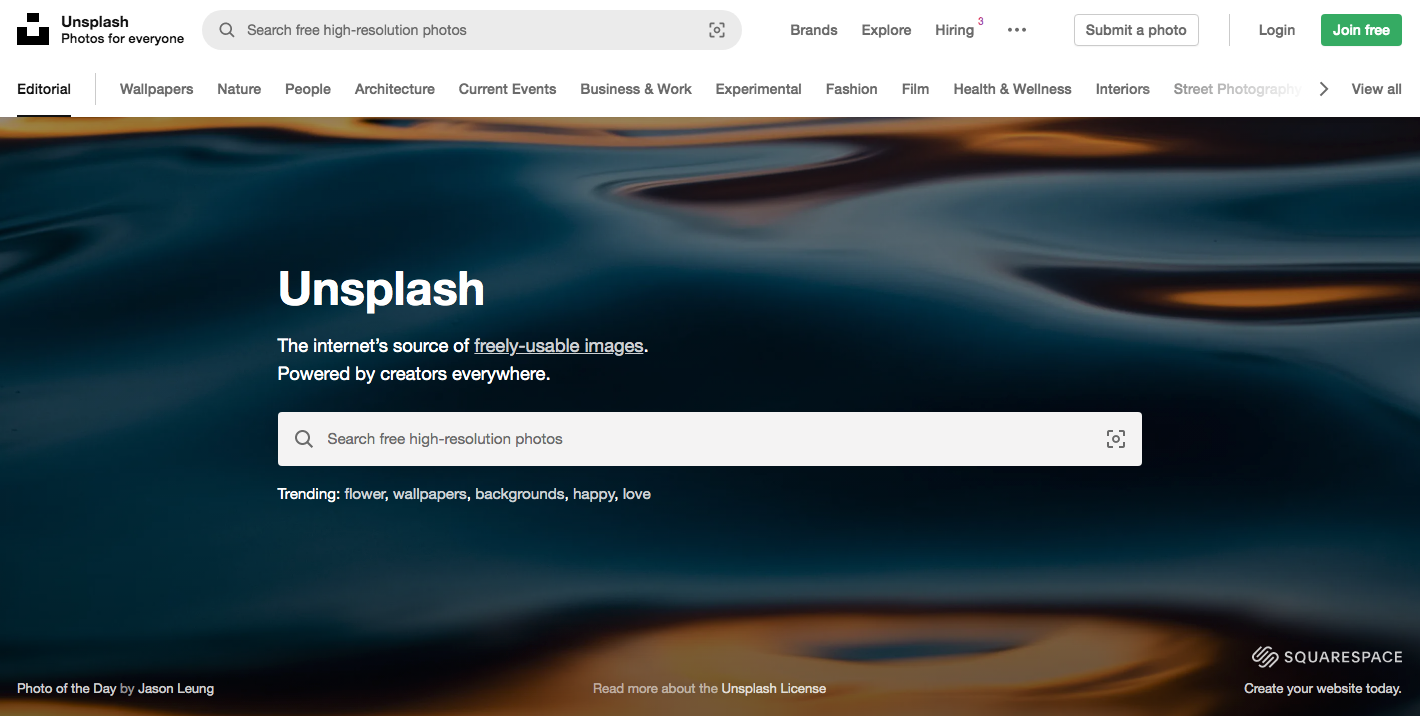
Task: Follow the freely-usable images link
Action: click(x=559, y=346)
